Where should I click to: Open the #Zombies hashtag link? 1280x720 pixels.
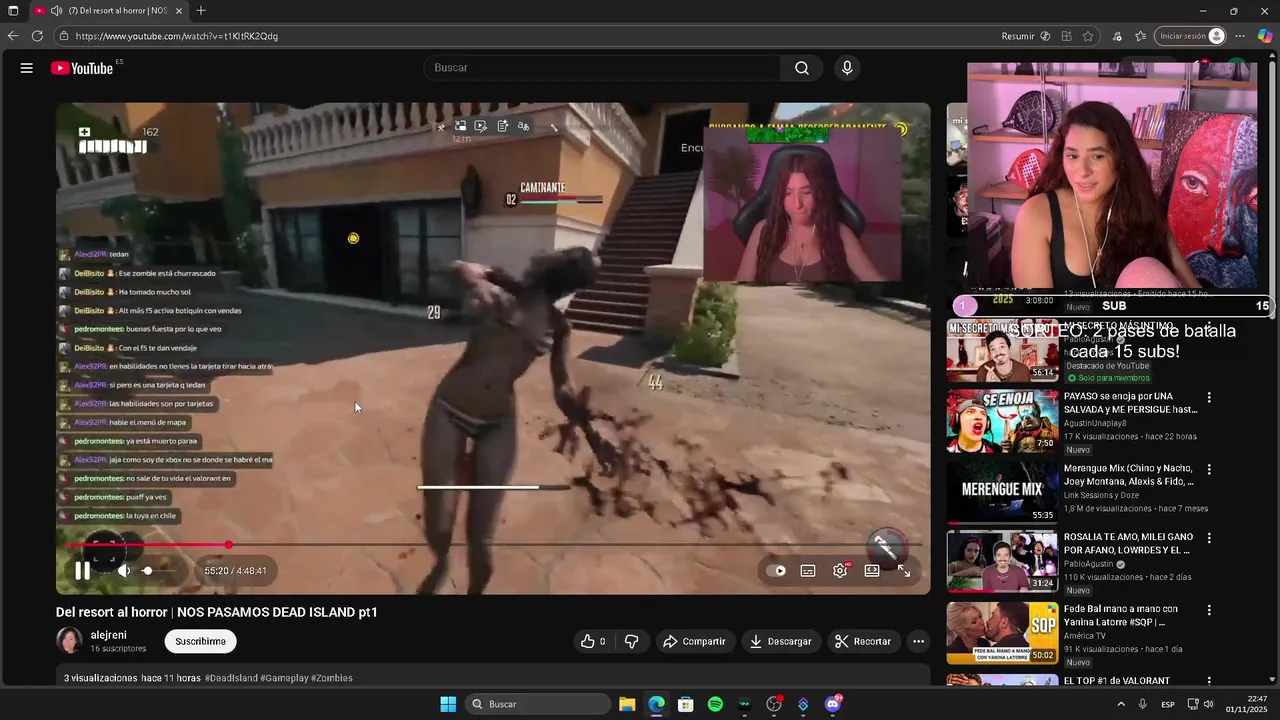[332, 678]
